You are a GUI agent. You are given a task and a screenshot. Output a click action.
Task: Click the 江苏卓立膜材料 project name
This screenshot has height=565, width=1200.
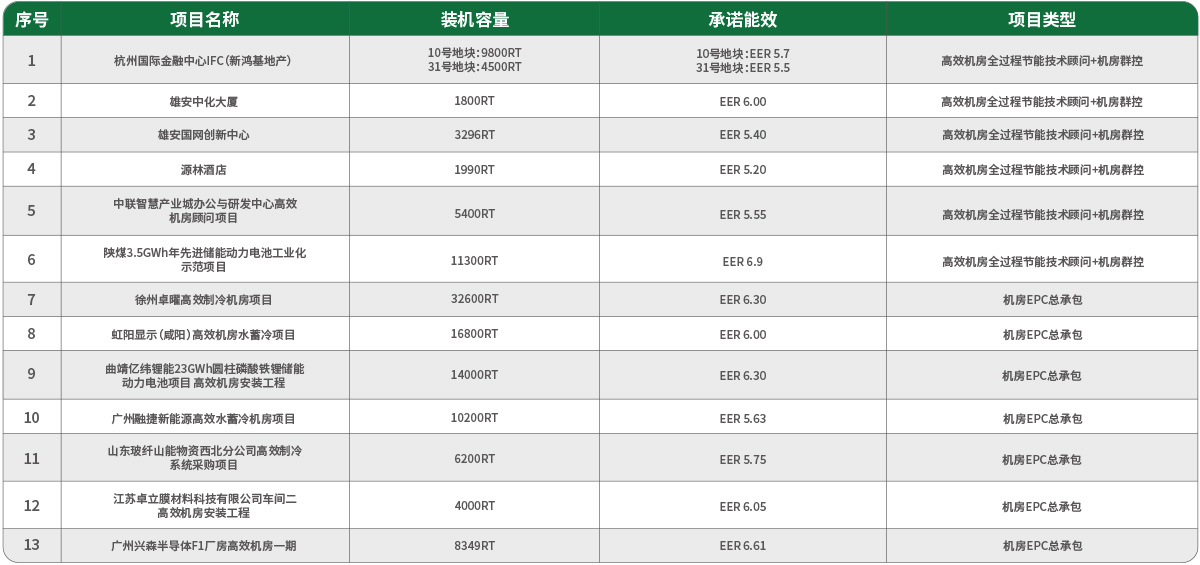[204, 506]
